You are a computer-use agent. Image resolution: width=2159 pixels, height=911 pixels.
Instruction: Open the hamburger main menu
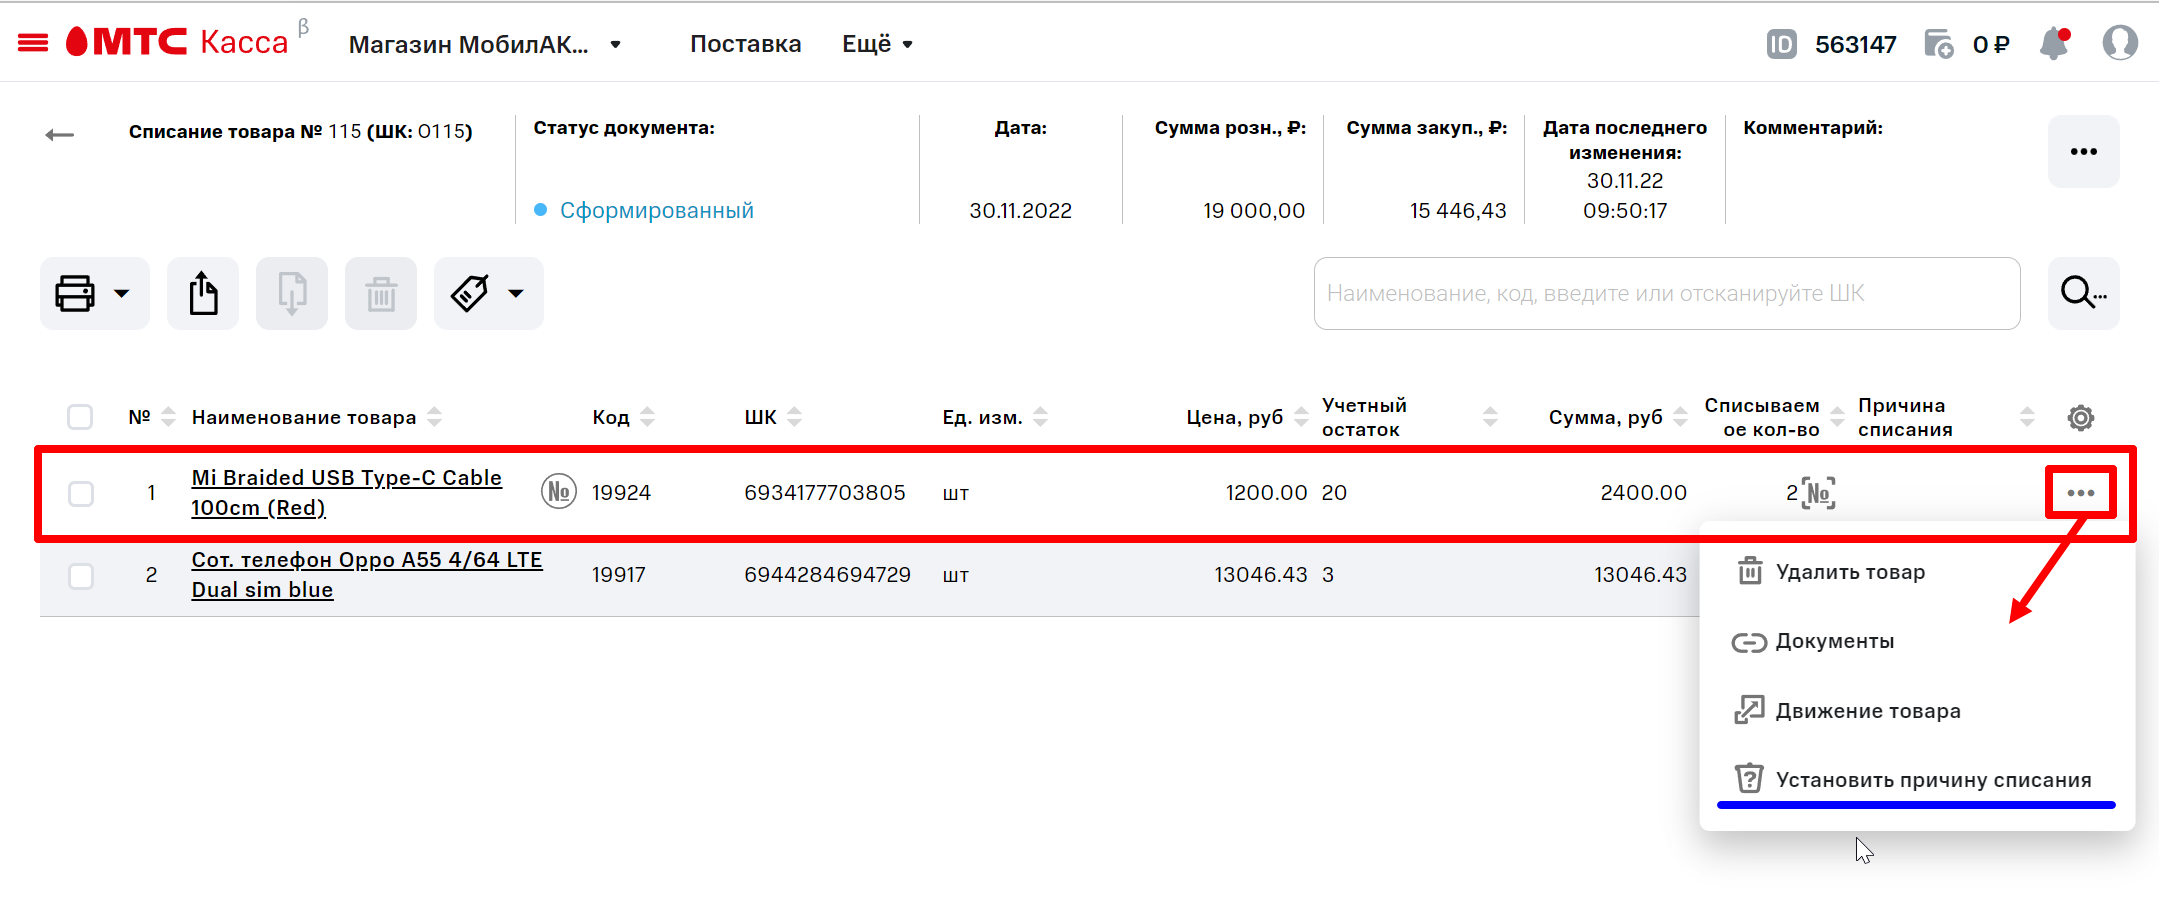point(33,43)
